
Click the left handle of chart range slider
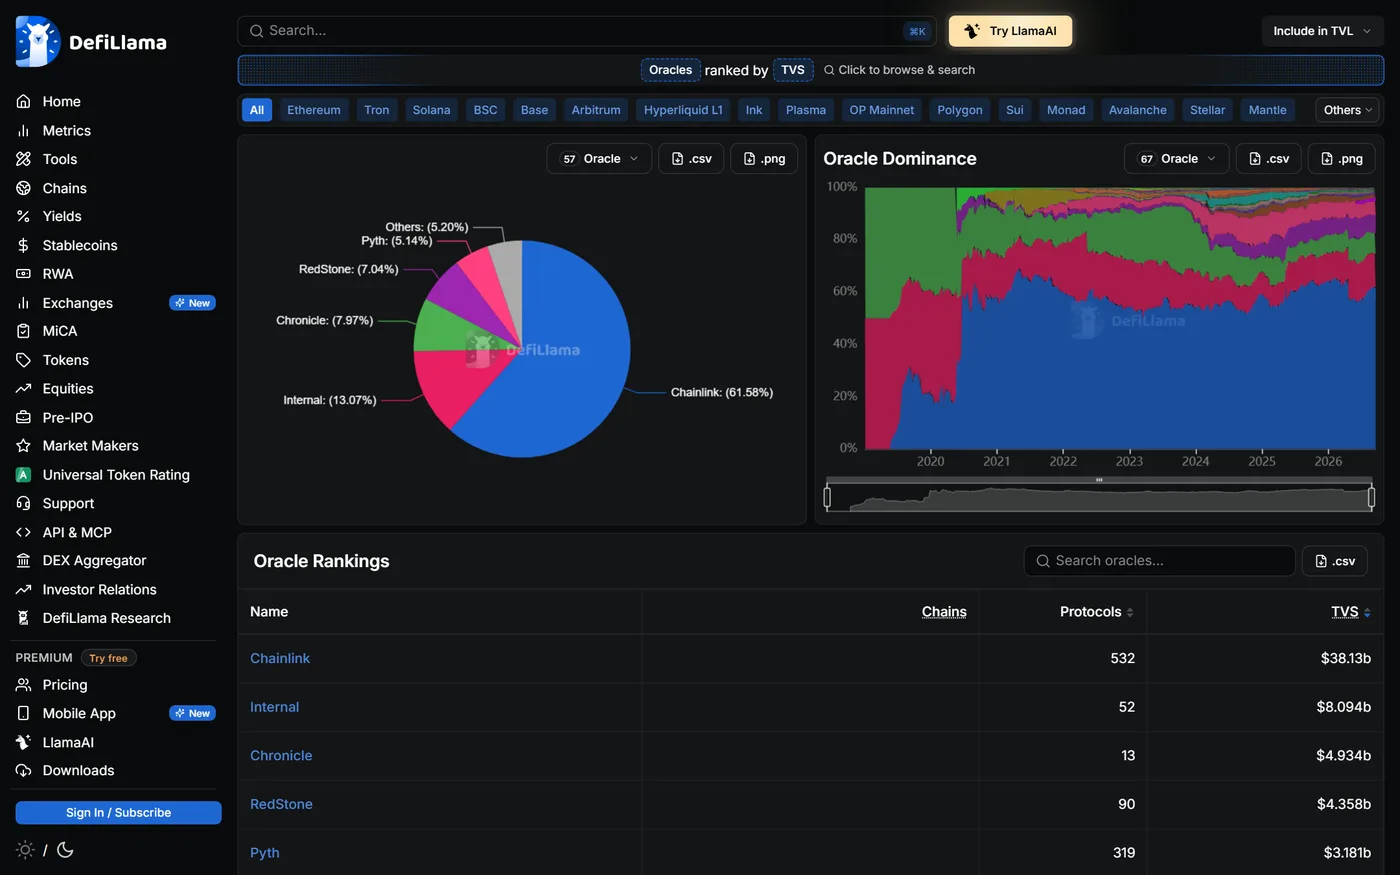coord(827,497)
